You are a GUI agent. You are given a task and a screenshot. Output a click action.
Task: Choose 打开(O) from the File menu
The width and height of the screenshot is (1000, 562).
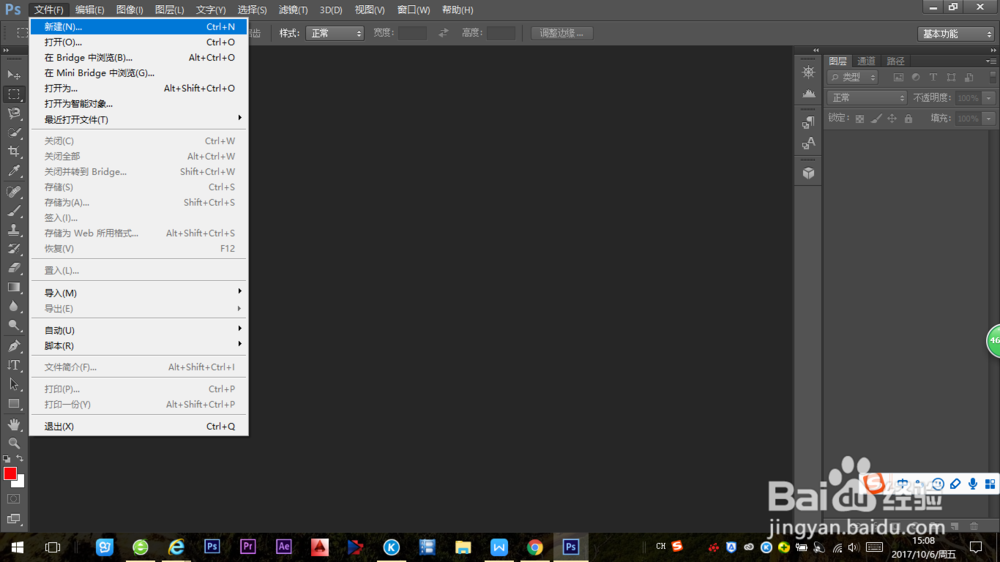(138, 42)
